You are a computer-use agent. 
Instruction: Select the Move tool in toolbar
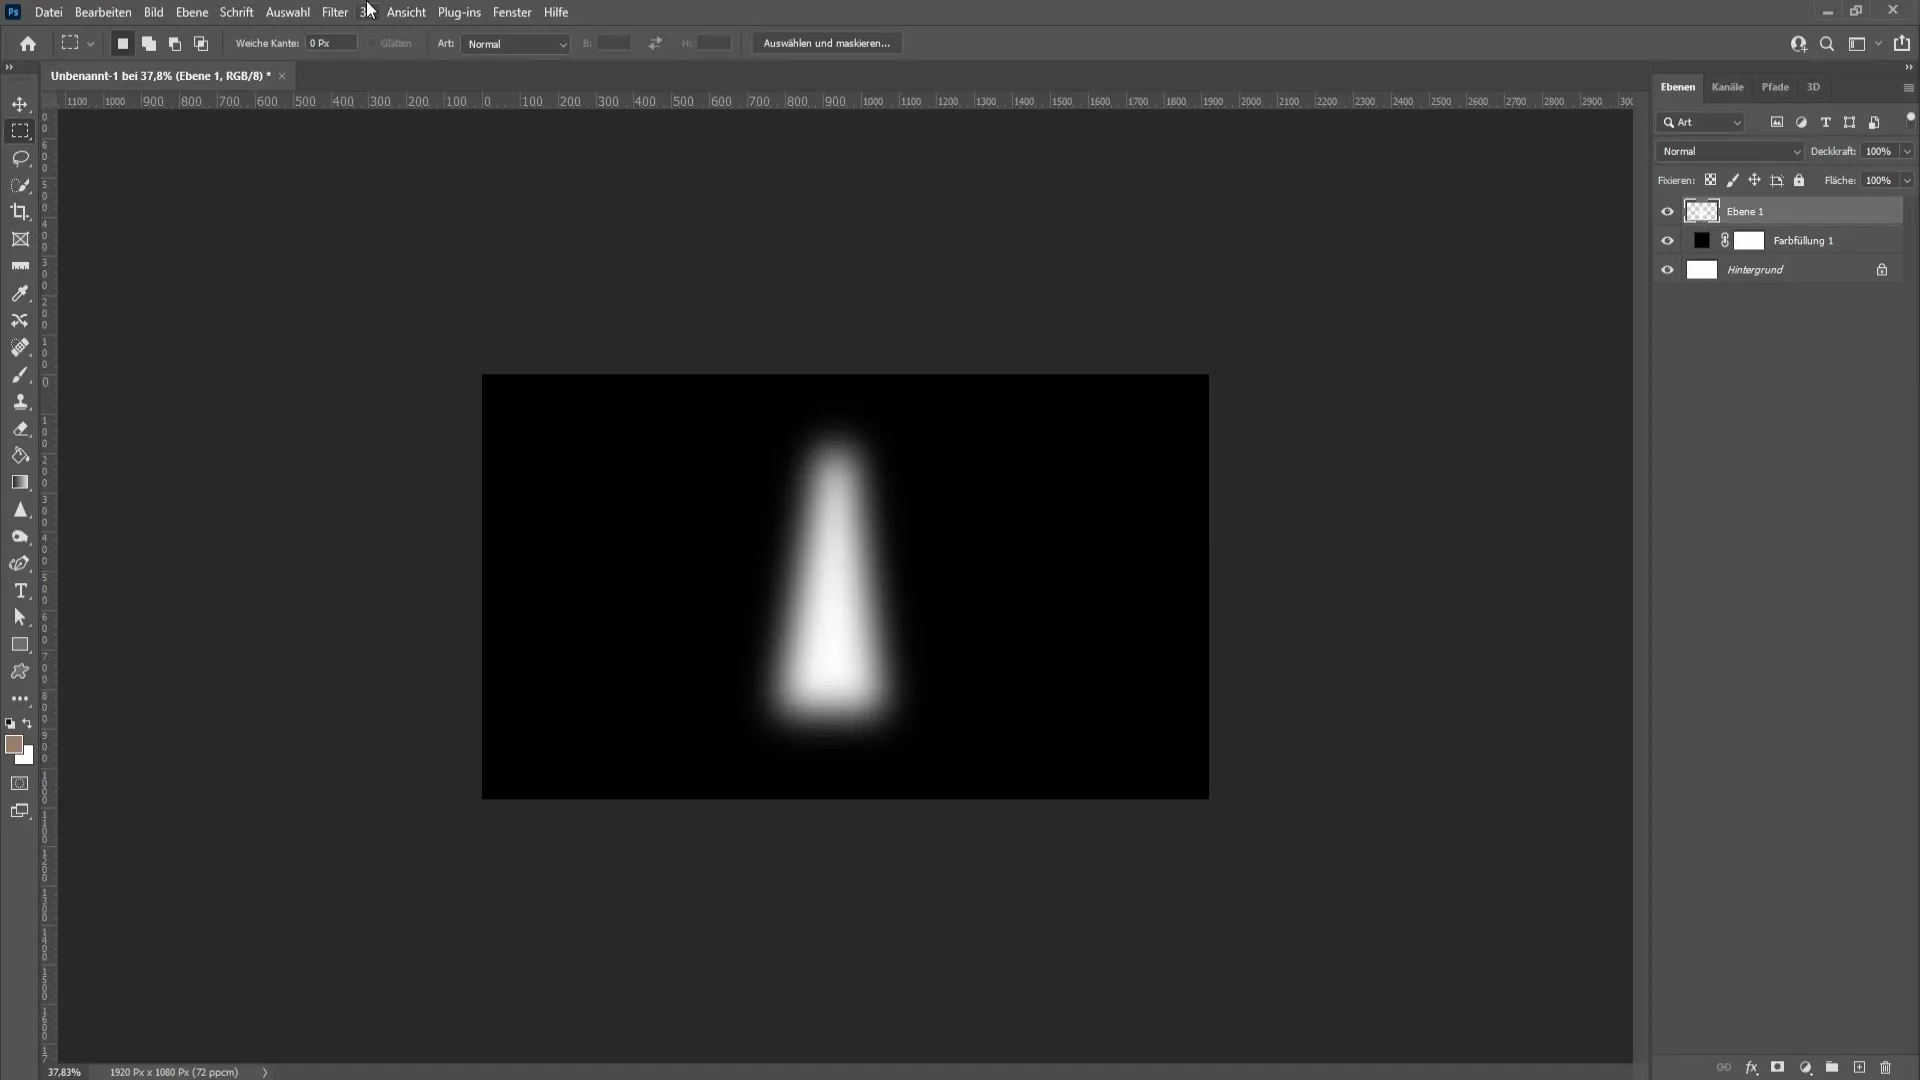(20, 104)
